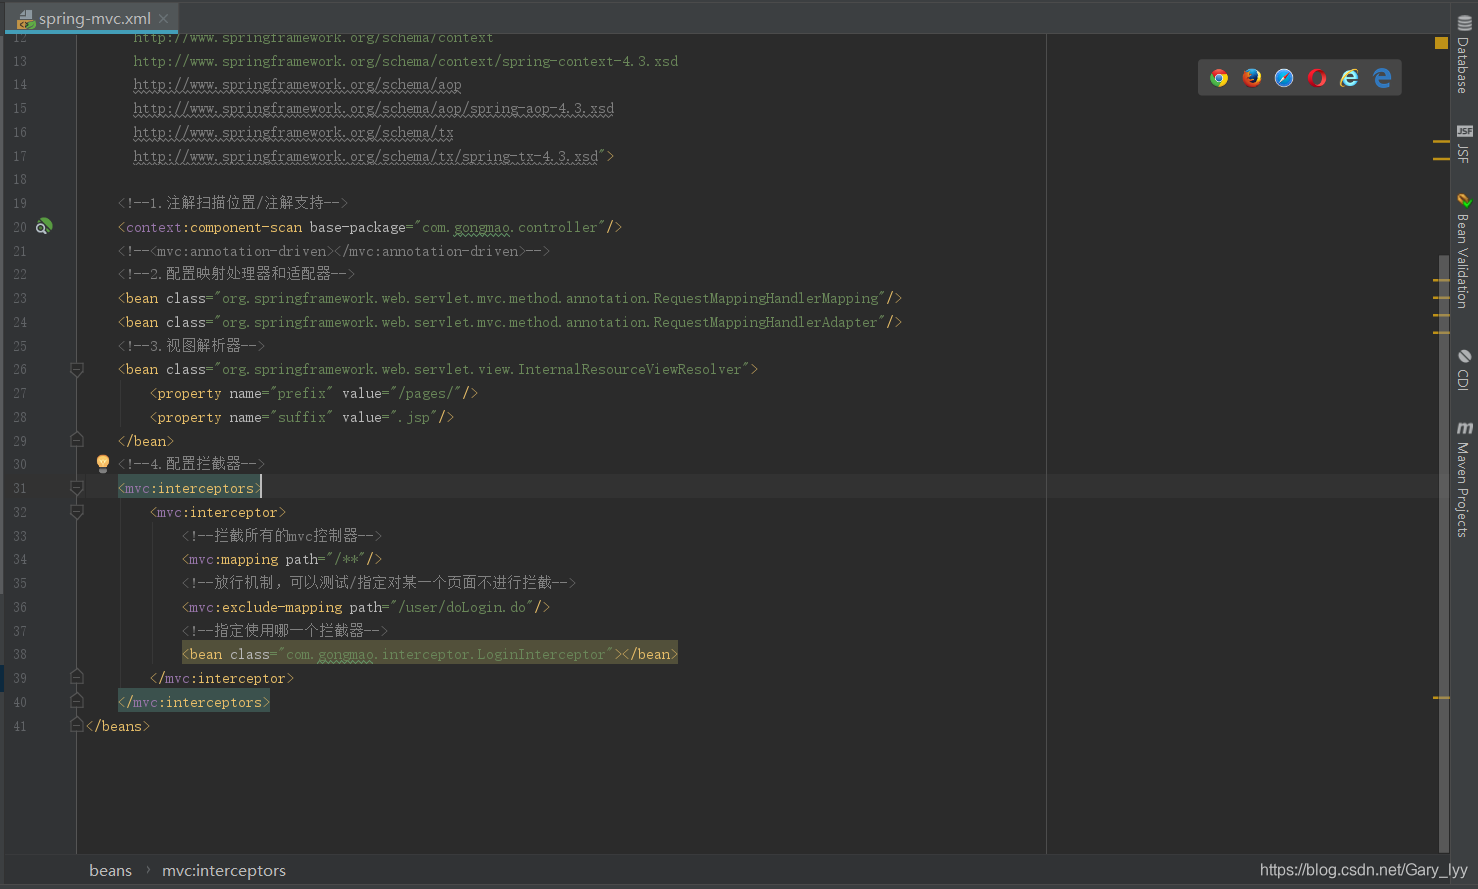Viewport: 1478px width, 889px height.
Task: Click the warning stripe marker near line 40
Action: tap(1441, 697)
